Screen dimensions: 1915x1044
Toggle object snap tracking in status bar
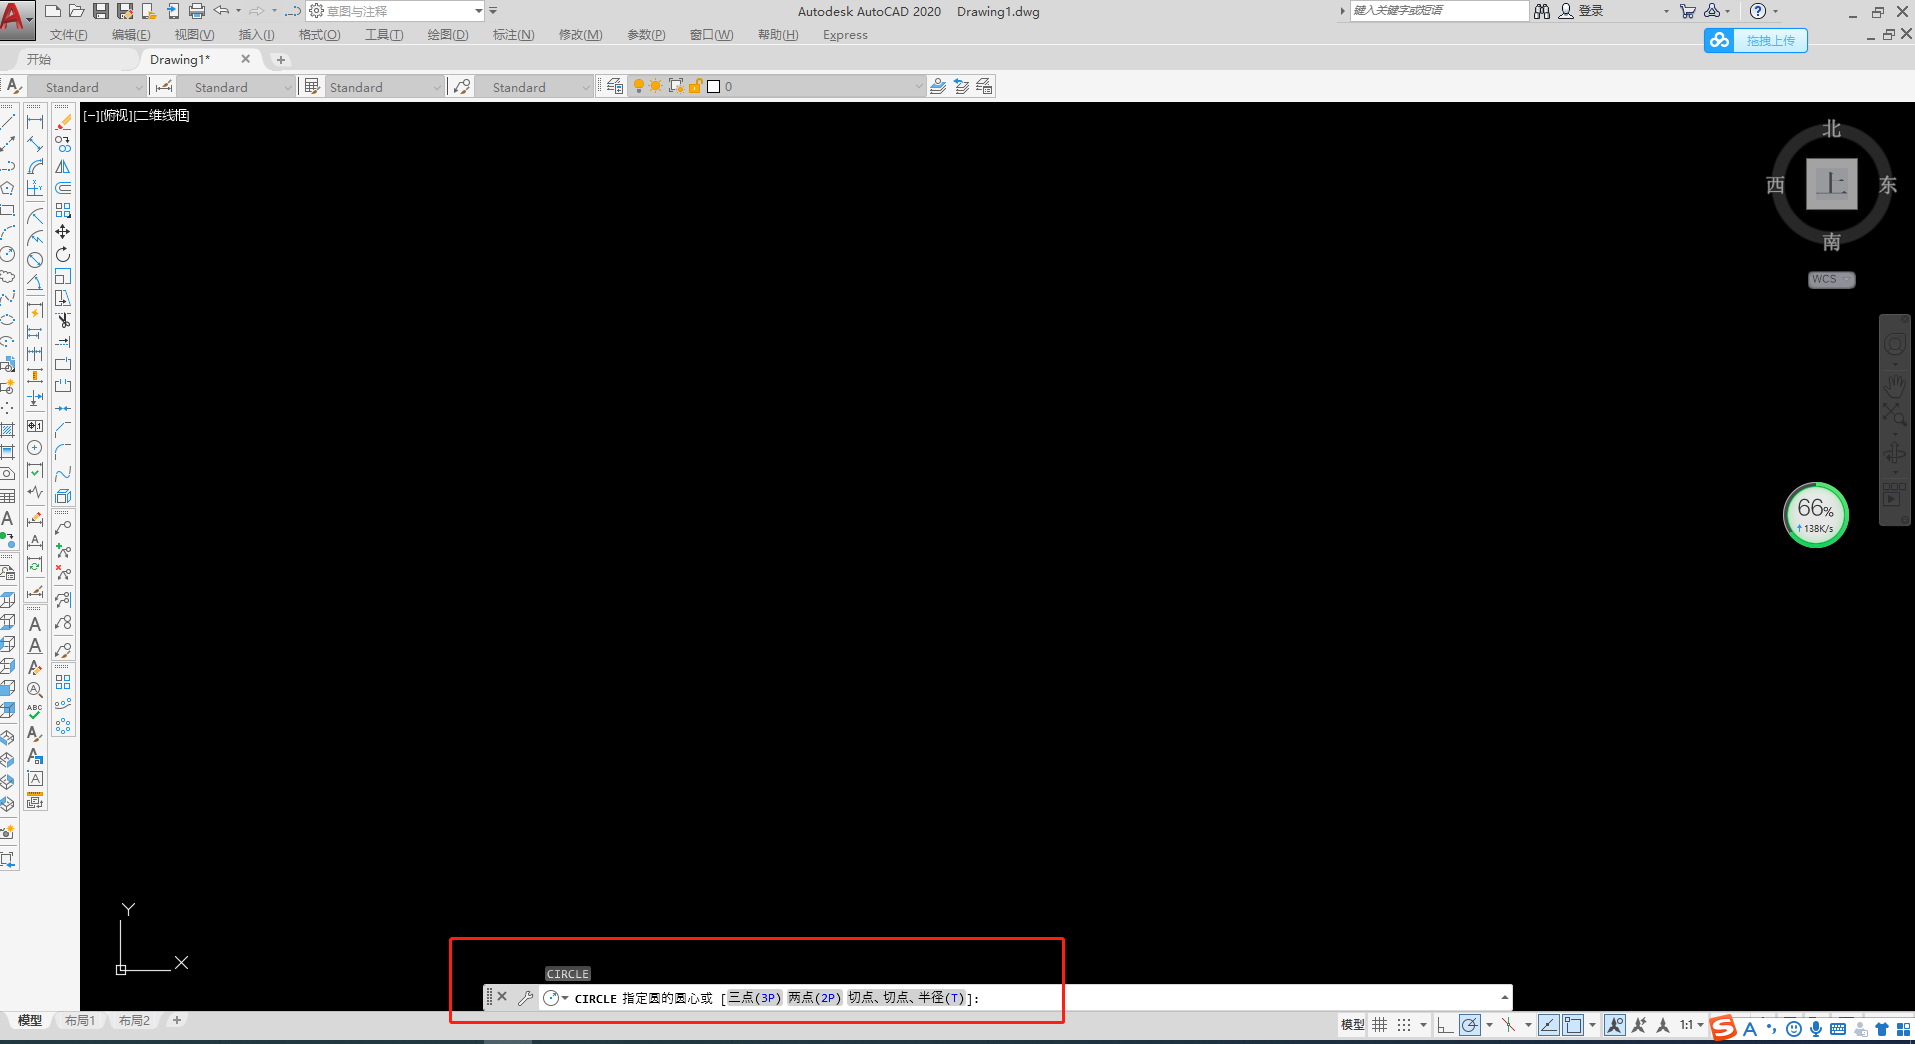1548,1025
